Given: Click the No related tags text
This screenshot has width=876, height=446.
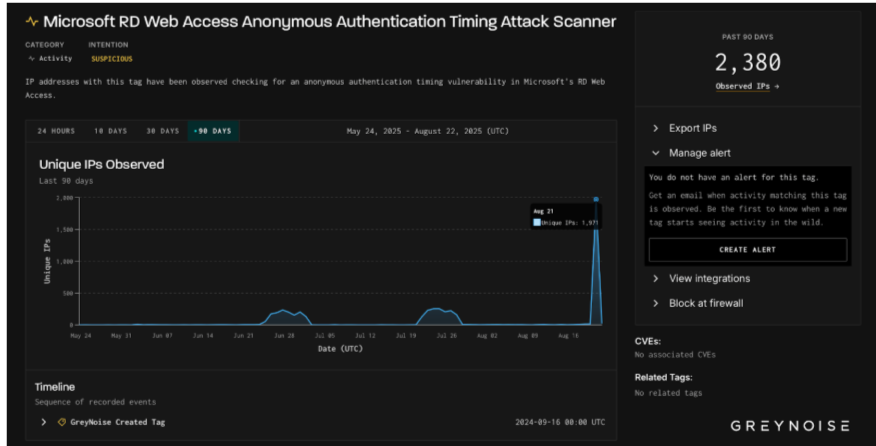Looking at the screenshot, I should pos(668,393).
